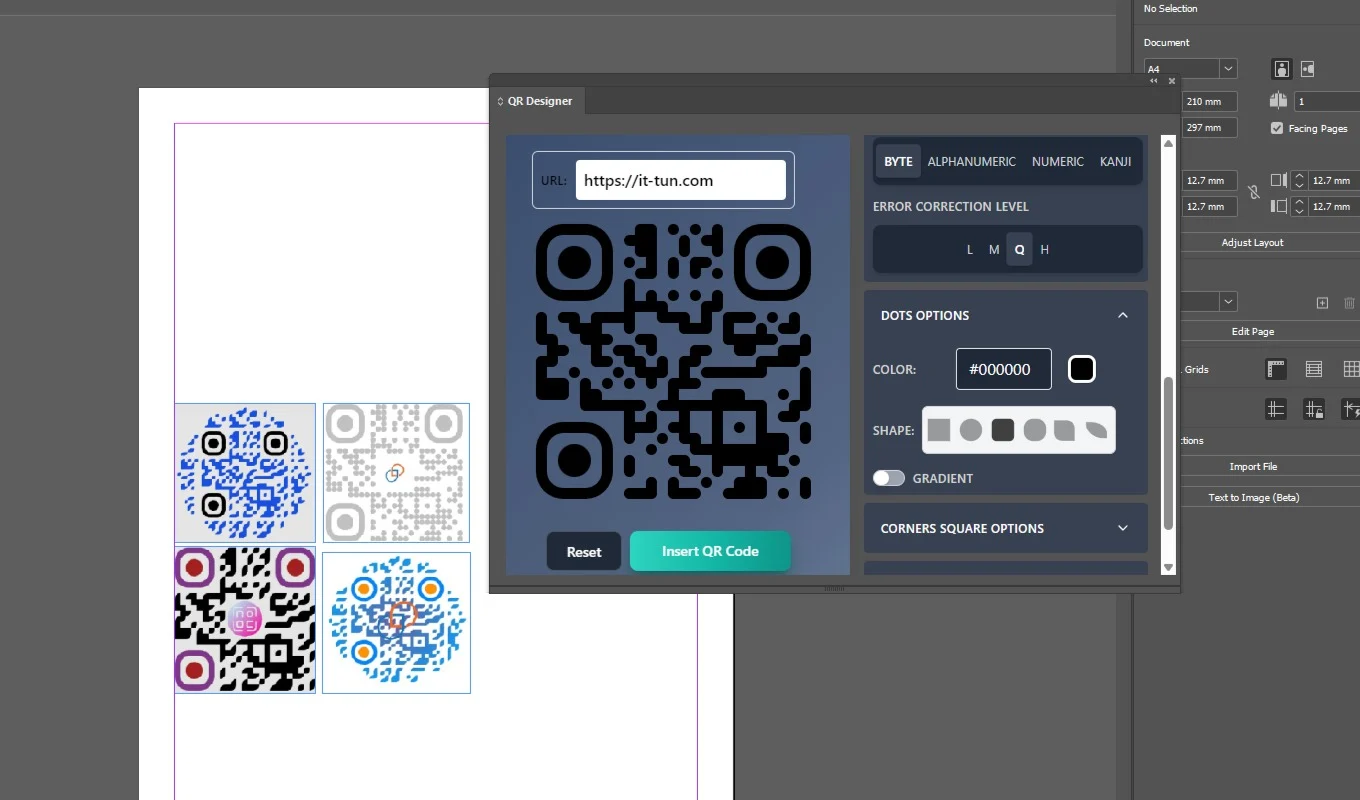Viewport: 1360px width, 800px height.
Task: Select the classy corner-cut dots shape
Action: click(1065, 430)
